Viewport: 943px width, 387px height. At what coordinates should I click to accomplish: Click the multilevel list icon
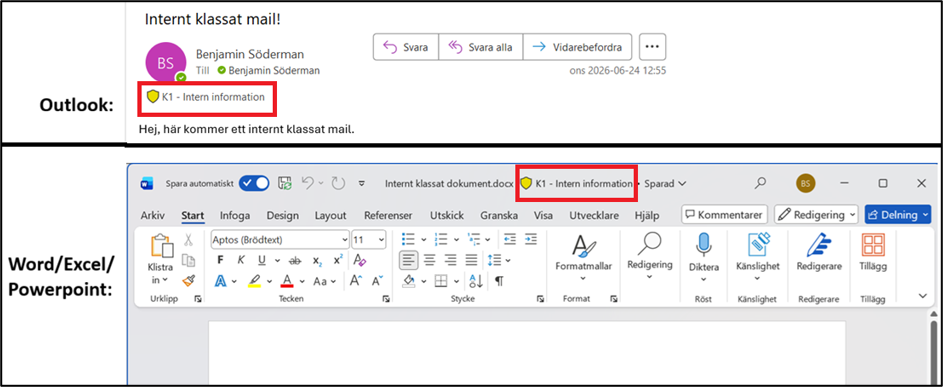473,239
